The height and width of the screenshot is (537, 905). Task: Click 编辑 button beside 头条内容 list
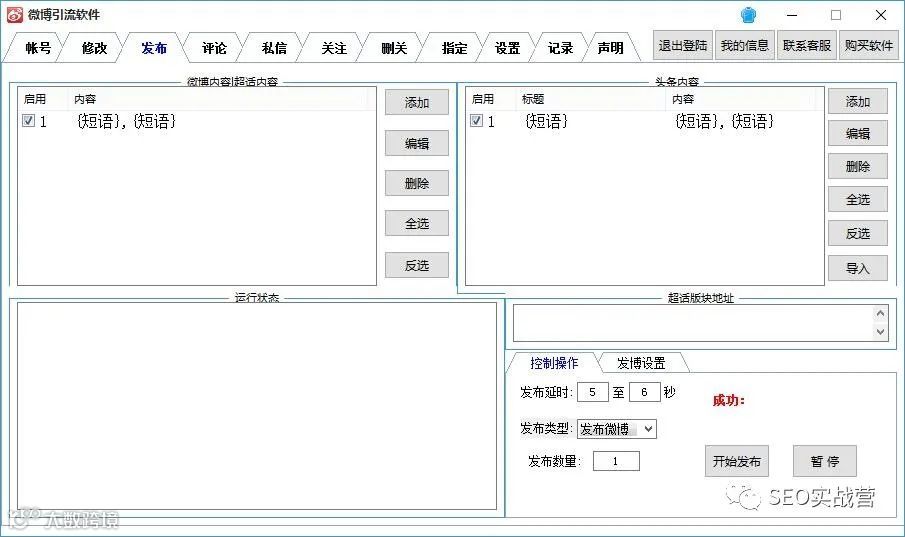click(858, 133)
